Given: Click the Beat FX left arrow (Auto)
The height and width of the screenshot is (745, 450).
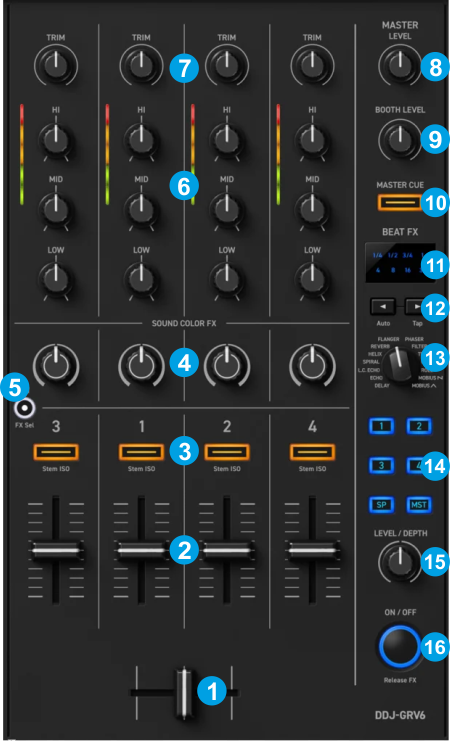Looking at the screenshot, I should 383,307.
